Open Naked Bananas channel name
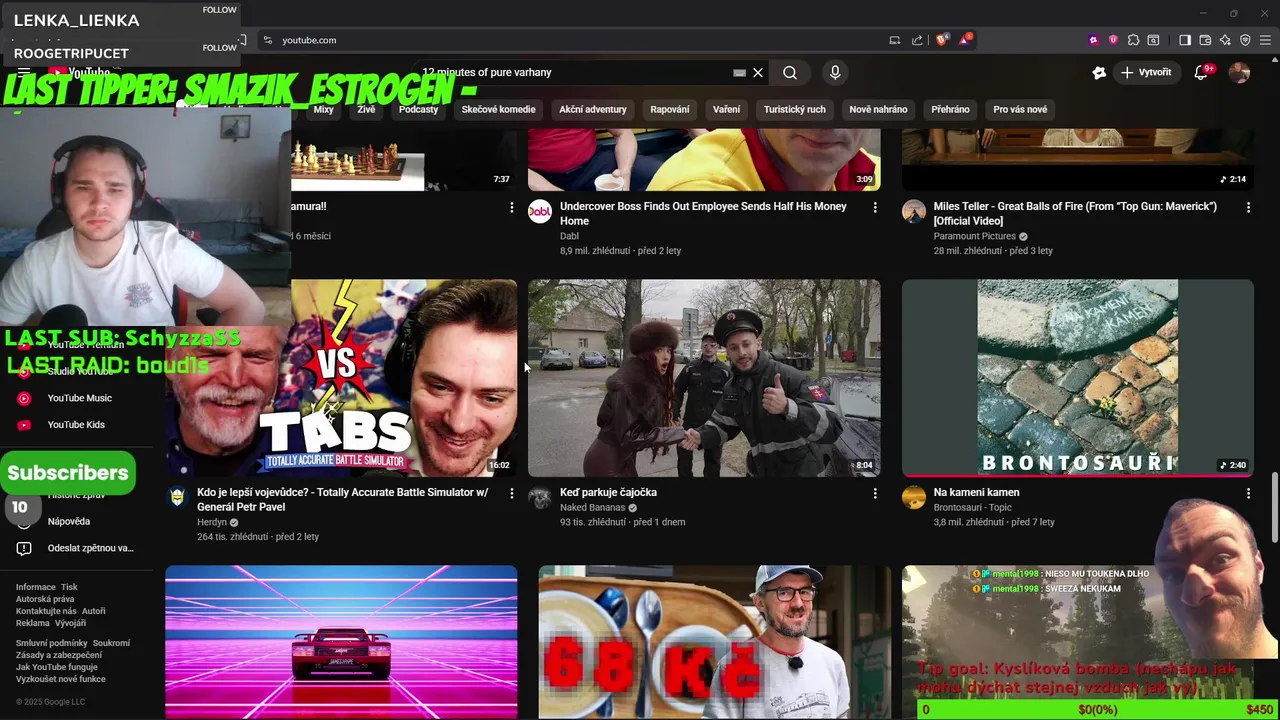 (592, 508)
